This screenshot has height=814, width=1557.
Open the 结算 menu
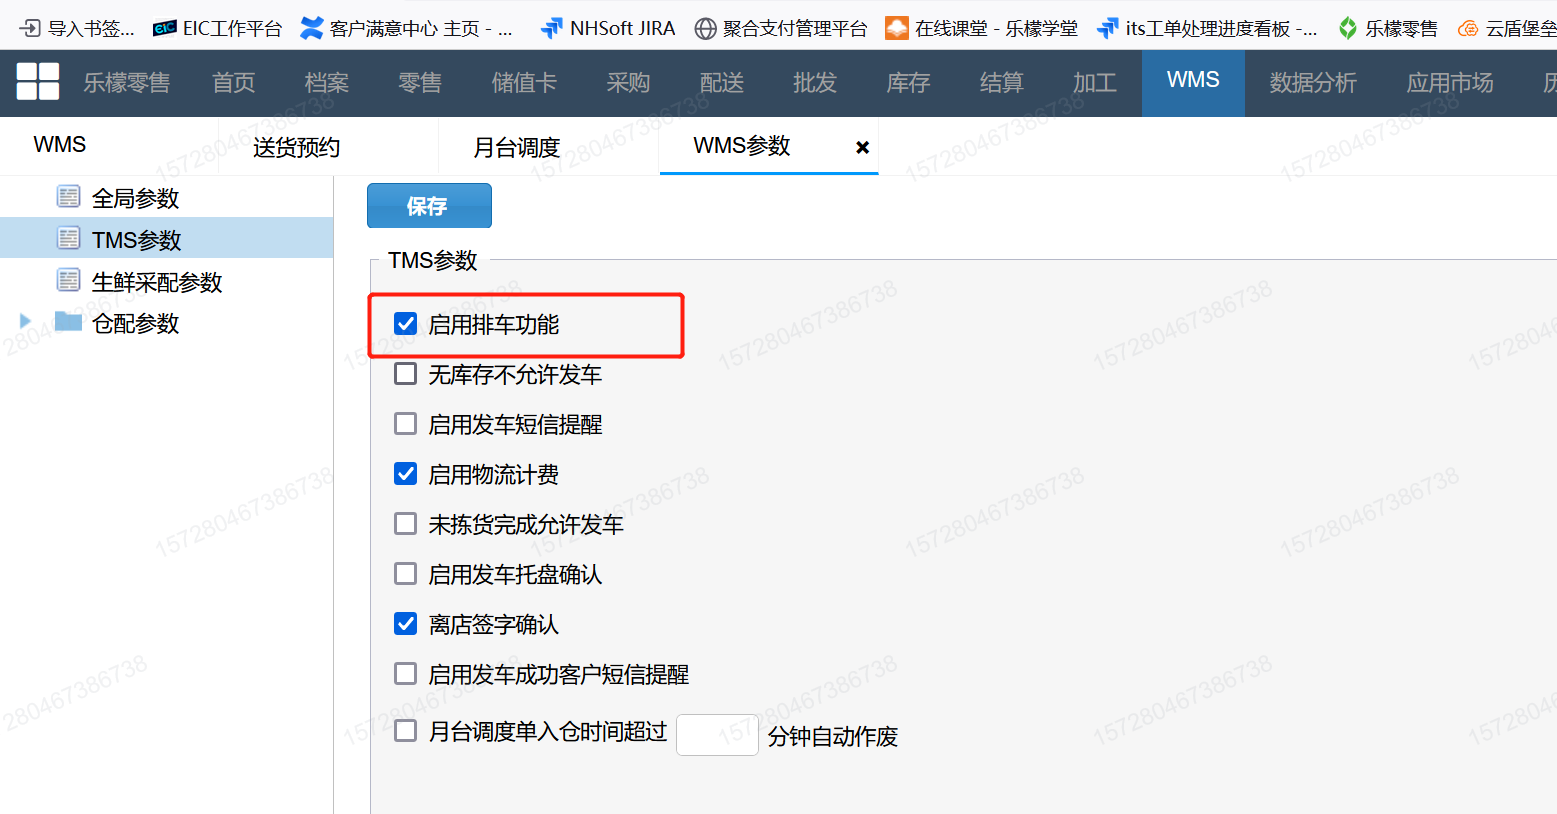coord(1001,83)
